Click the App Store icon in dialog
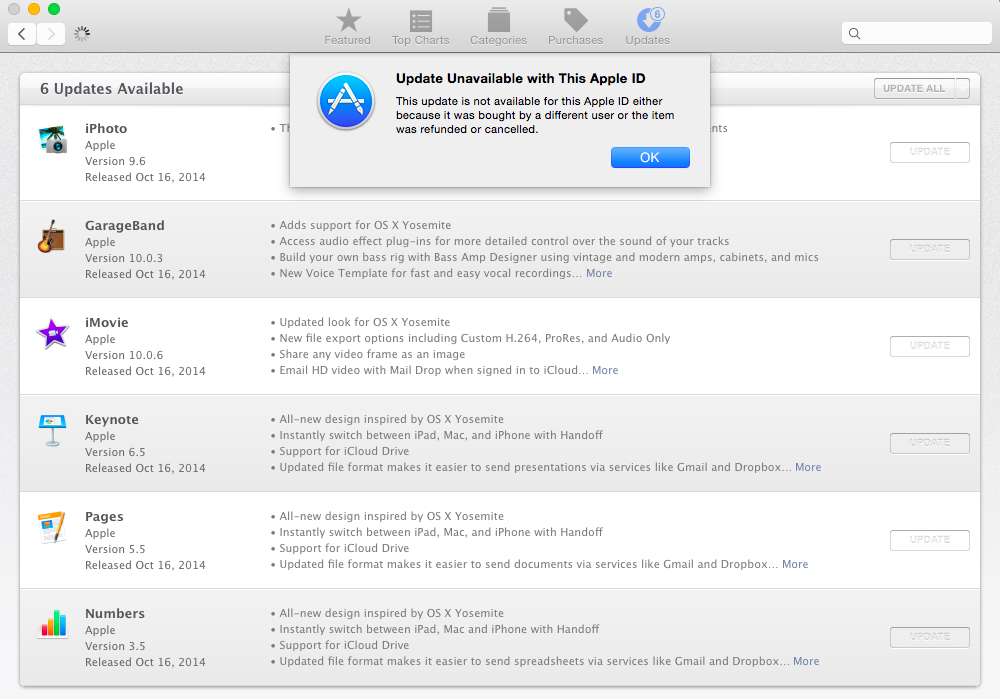 click(x=346, y=101)
